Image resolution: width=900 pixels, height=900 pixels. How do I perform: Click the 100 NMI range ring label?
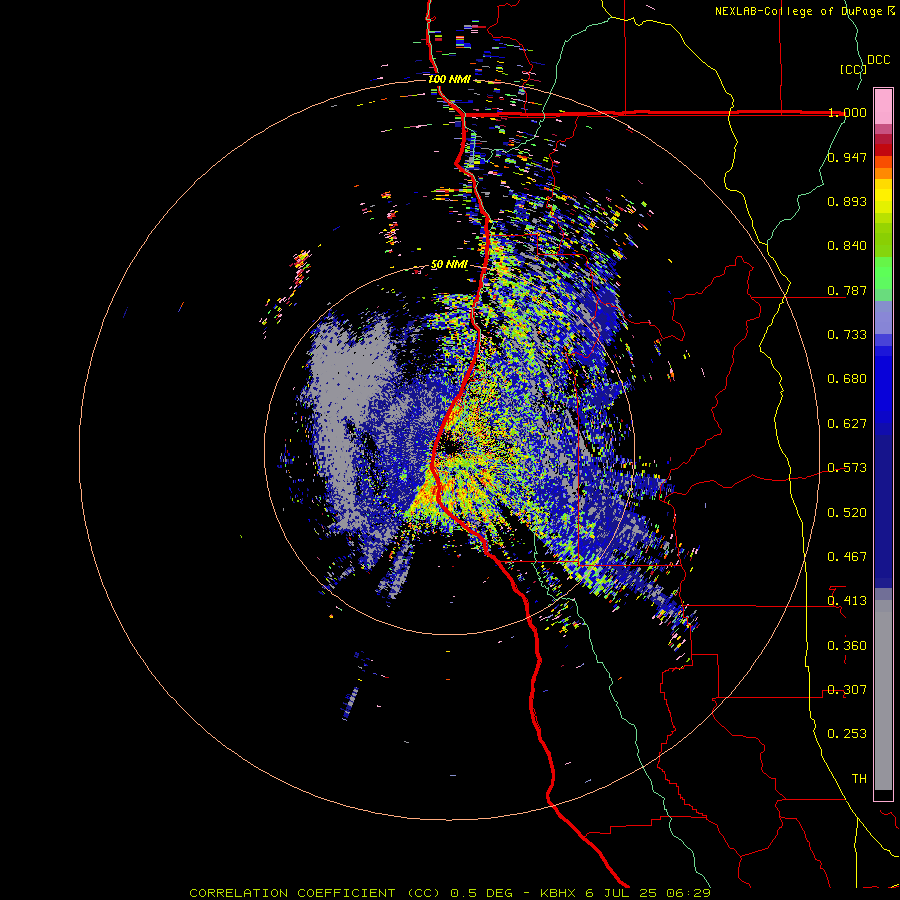click(449, 79)
